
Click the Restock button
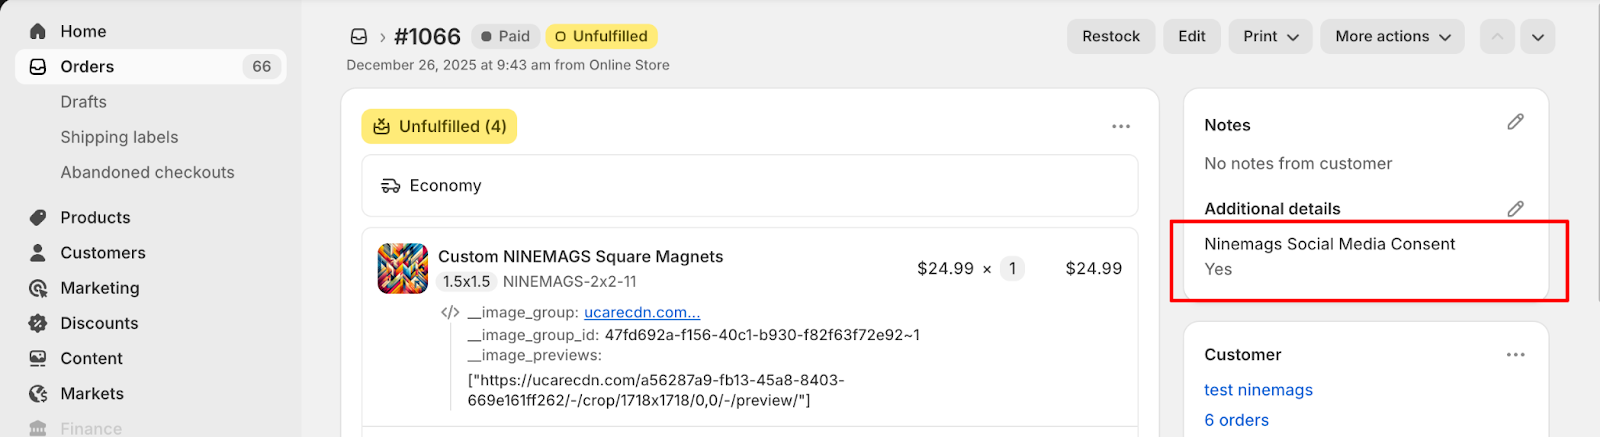pyautogui.click(x=1110, y=37)
